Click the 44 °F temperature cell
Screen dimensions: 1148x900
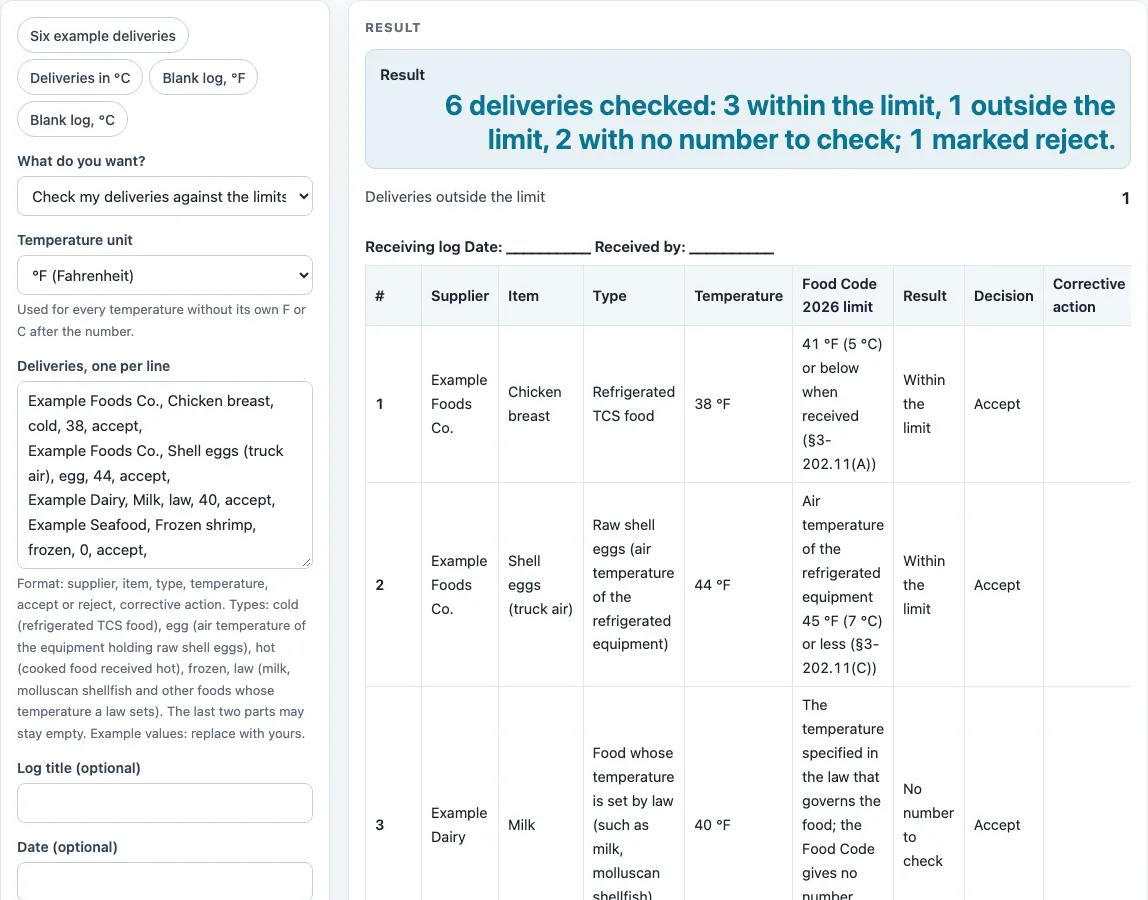739,585
